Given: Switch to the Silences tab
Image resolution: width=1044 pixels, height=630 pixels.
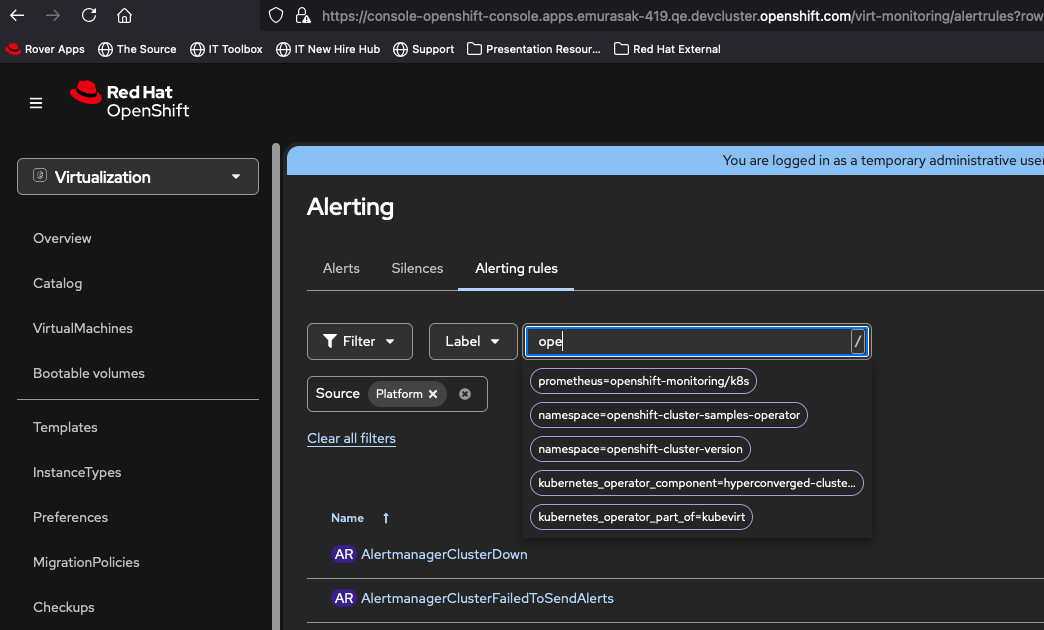Looking at the screenshot, I should [417, 268].
